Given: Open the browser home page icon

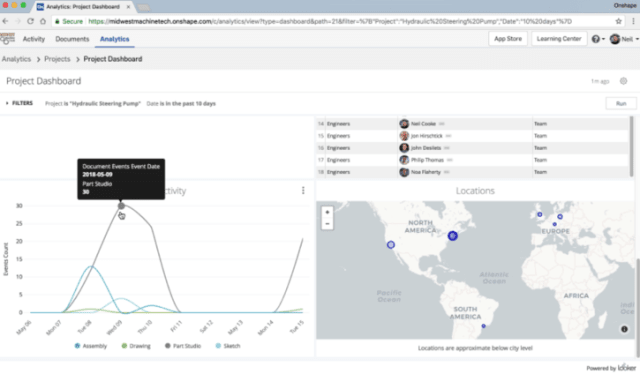Looking at the screenshot, I should pos(43,21).
